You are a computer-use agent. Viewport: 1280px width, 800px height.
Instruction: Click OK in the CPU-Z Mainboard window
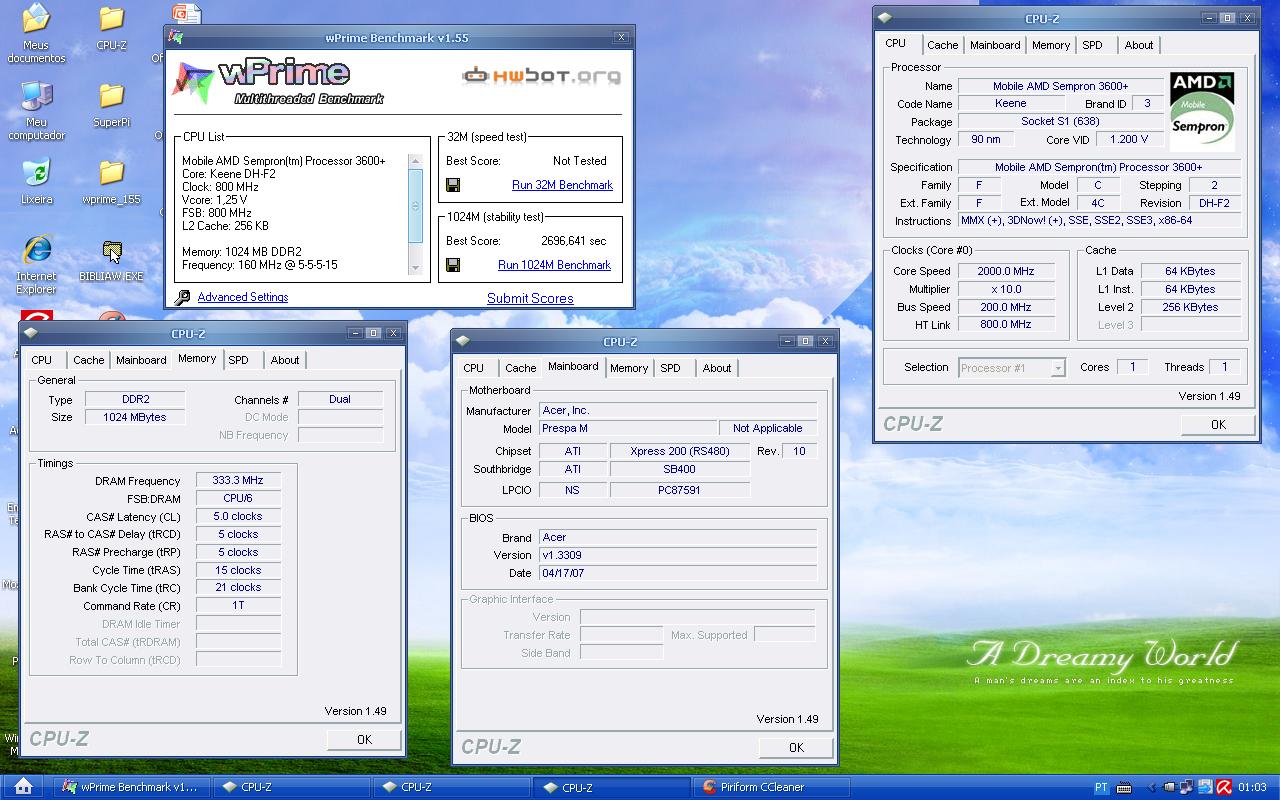coord(796,747)
